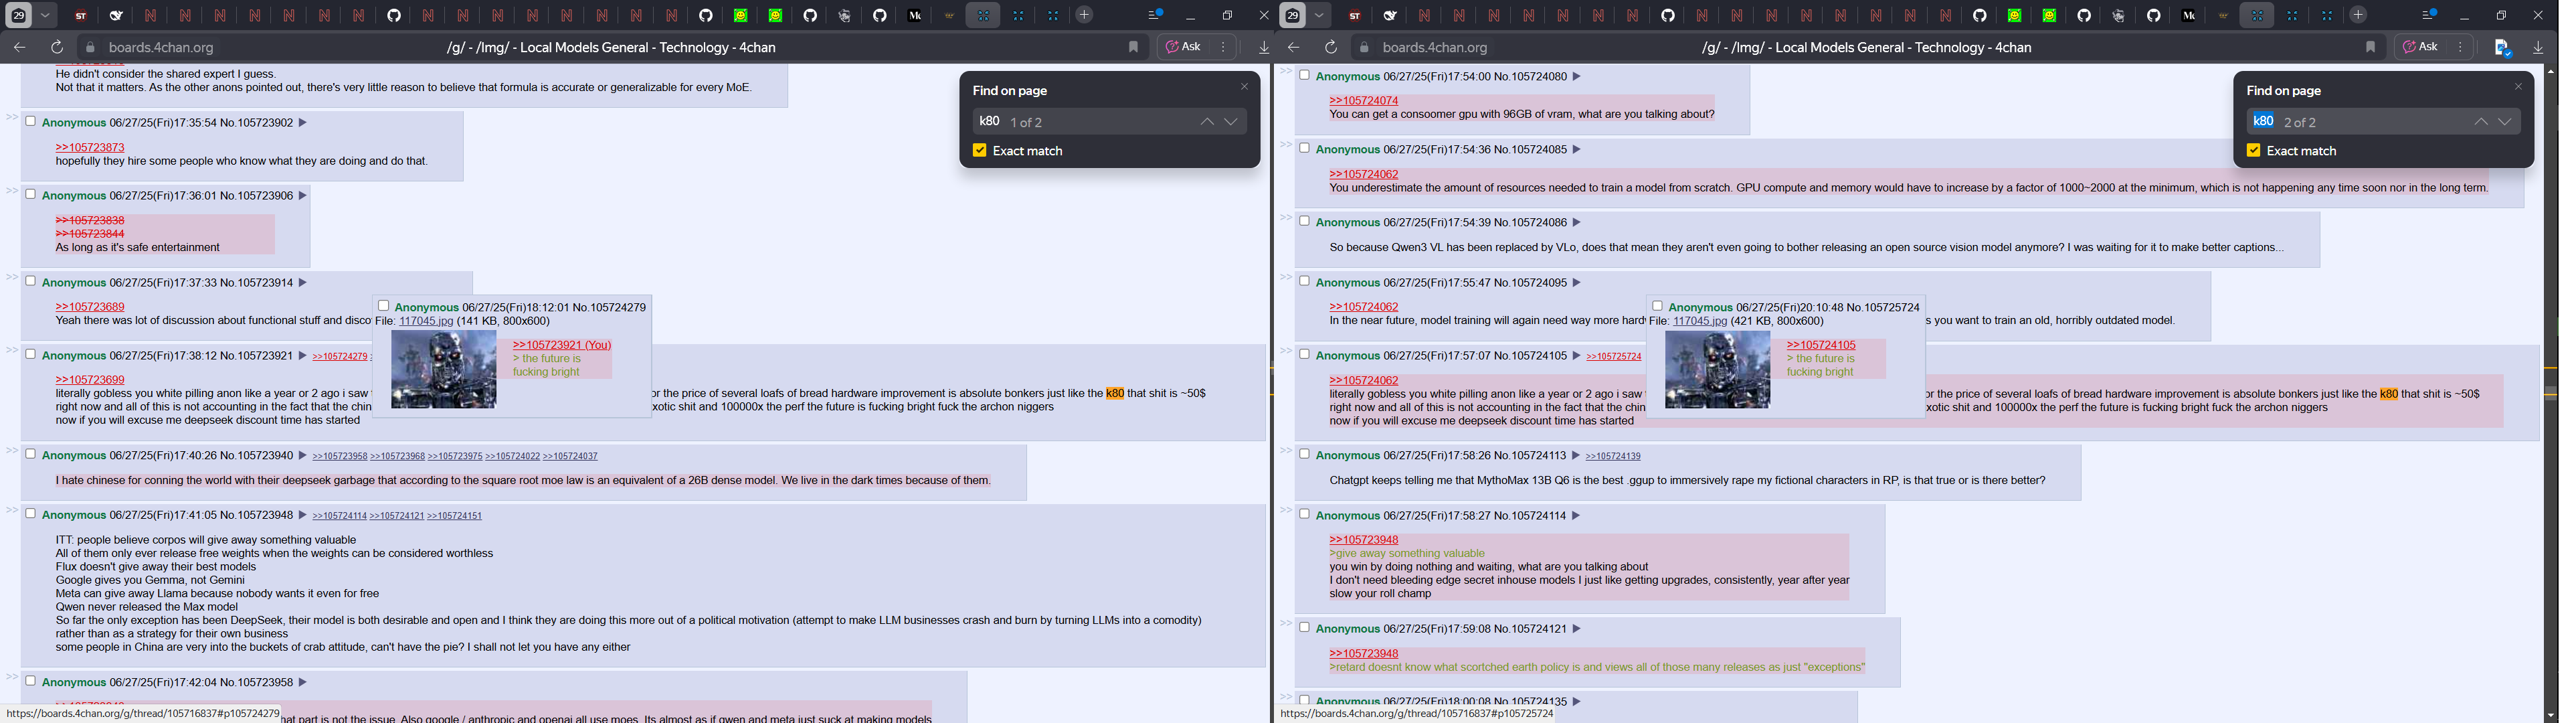
Task: Follow quote link >>105723873 in left window
Action: point(90,147)
